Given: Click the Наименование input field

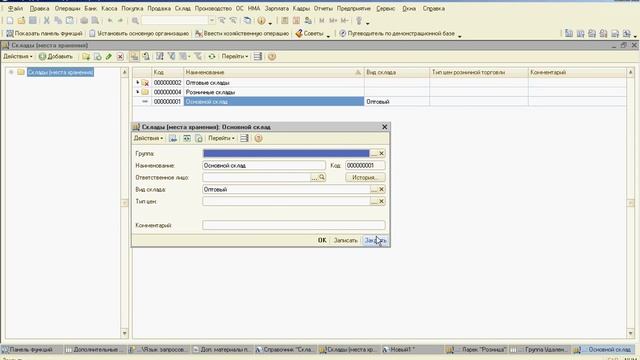Looking at the screenshot, I should (x=264, y=166).
